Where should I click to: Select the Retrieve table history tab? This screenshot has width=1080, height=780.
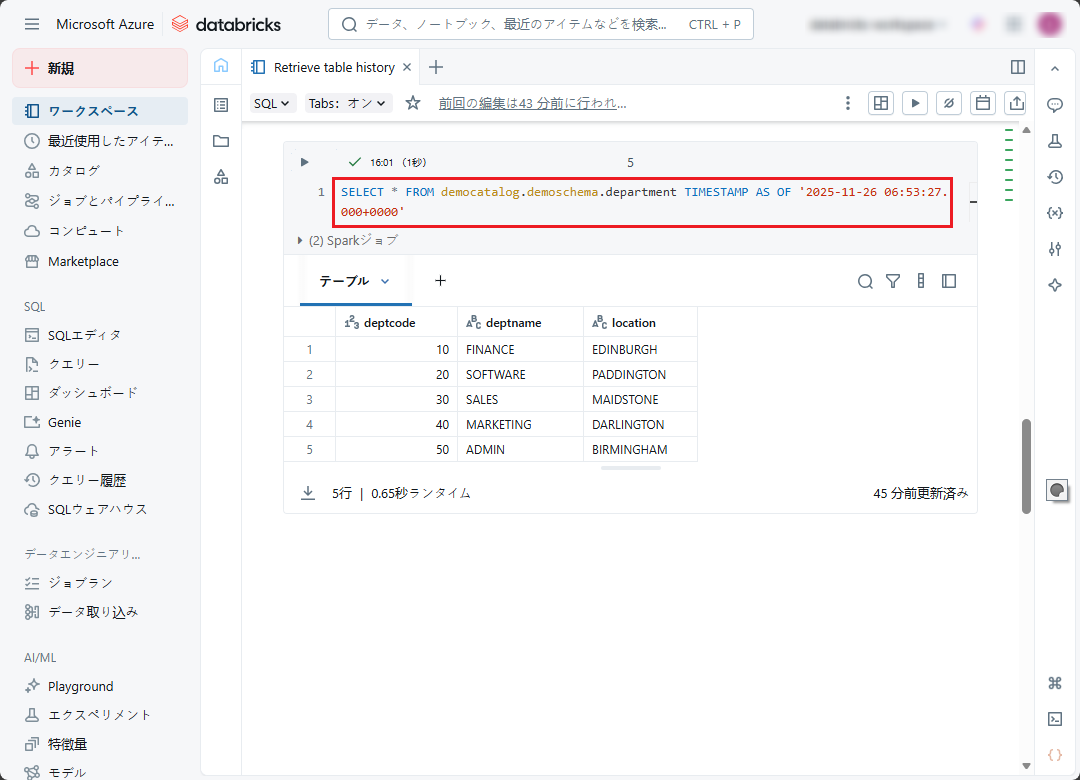click(334, 67)
